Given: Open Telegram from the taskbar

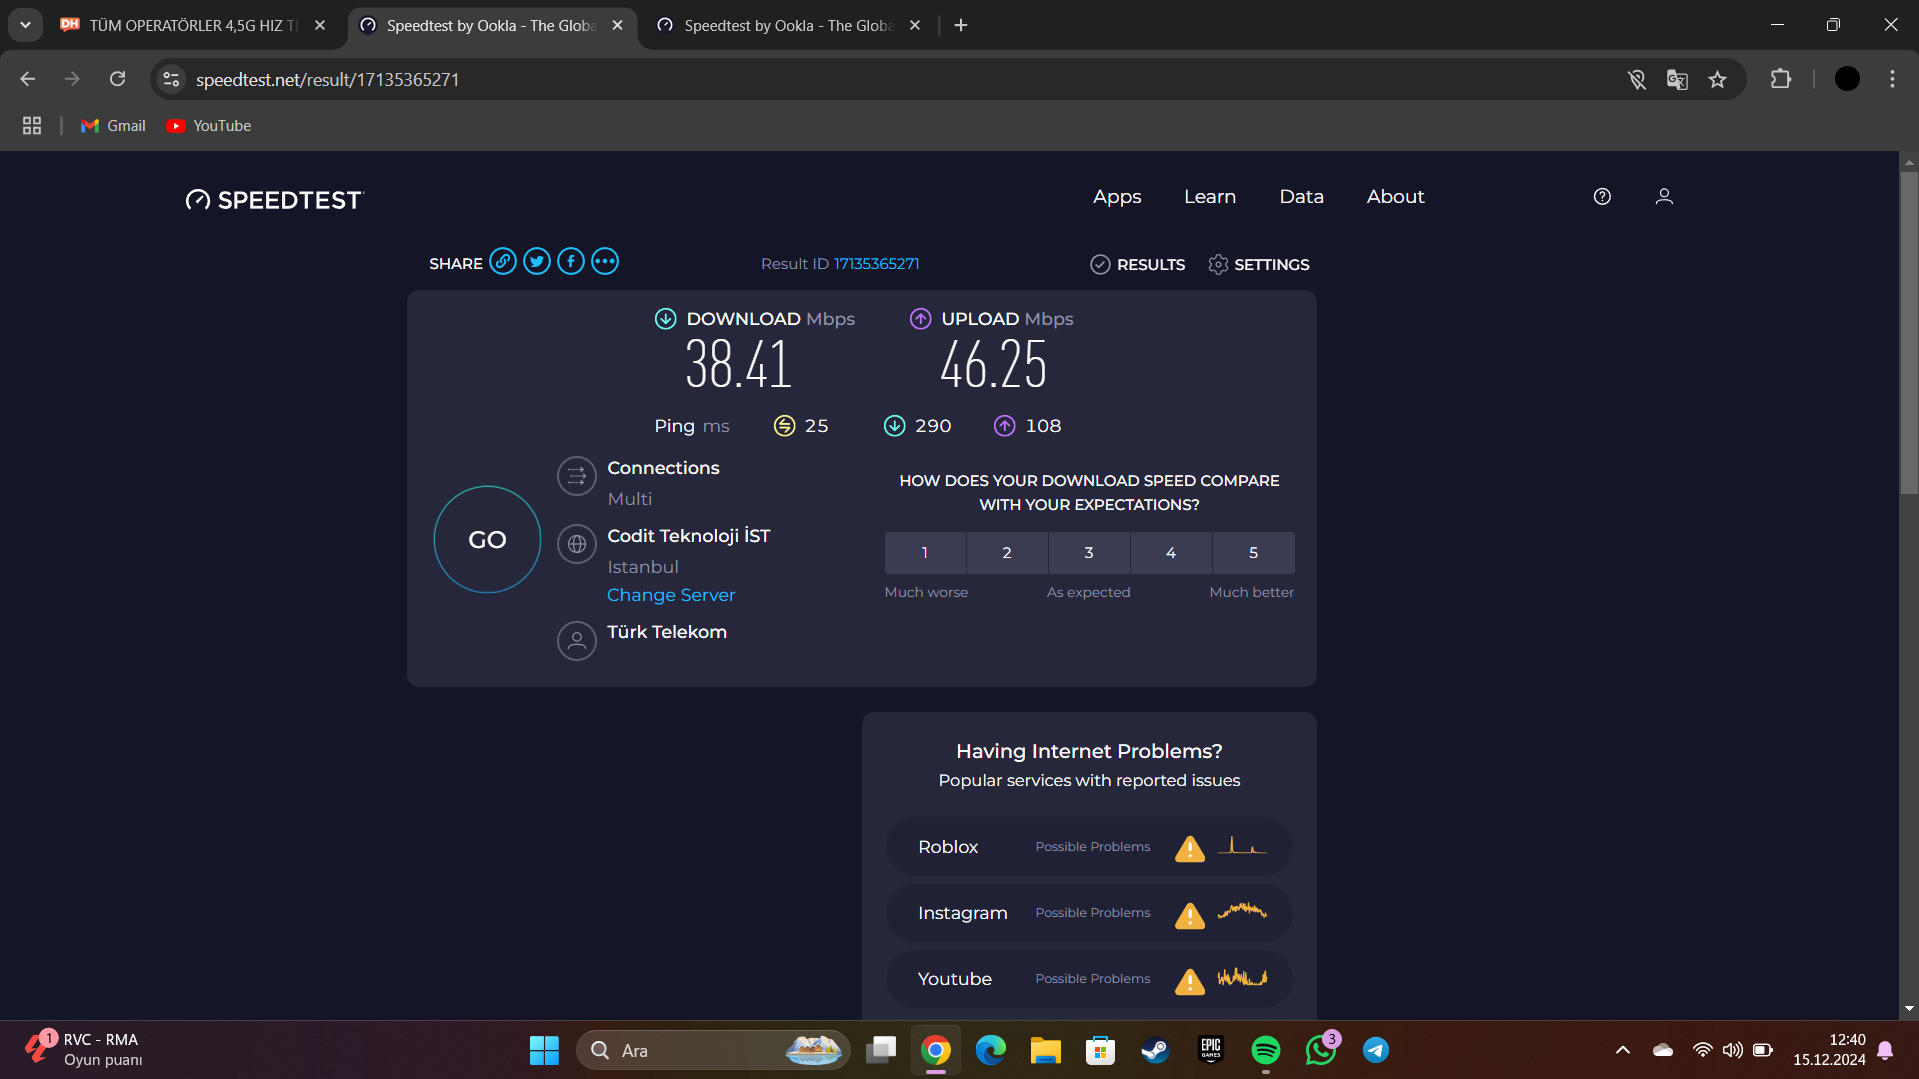Looking at the screenshot, I should tap(1376, 1050).
